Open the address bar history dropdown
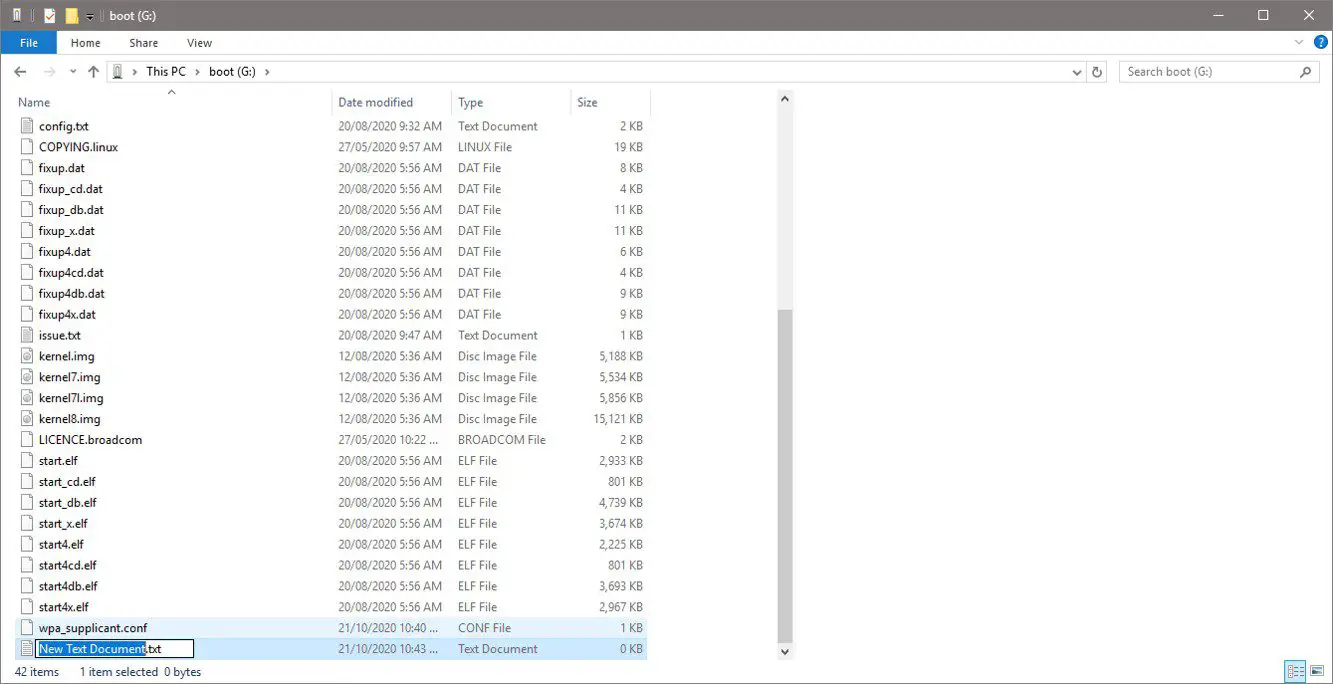 coord(1076,72)
